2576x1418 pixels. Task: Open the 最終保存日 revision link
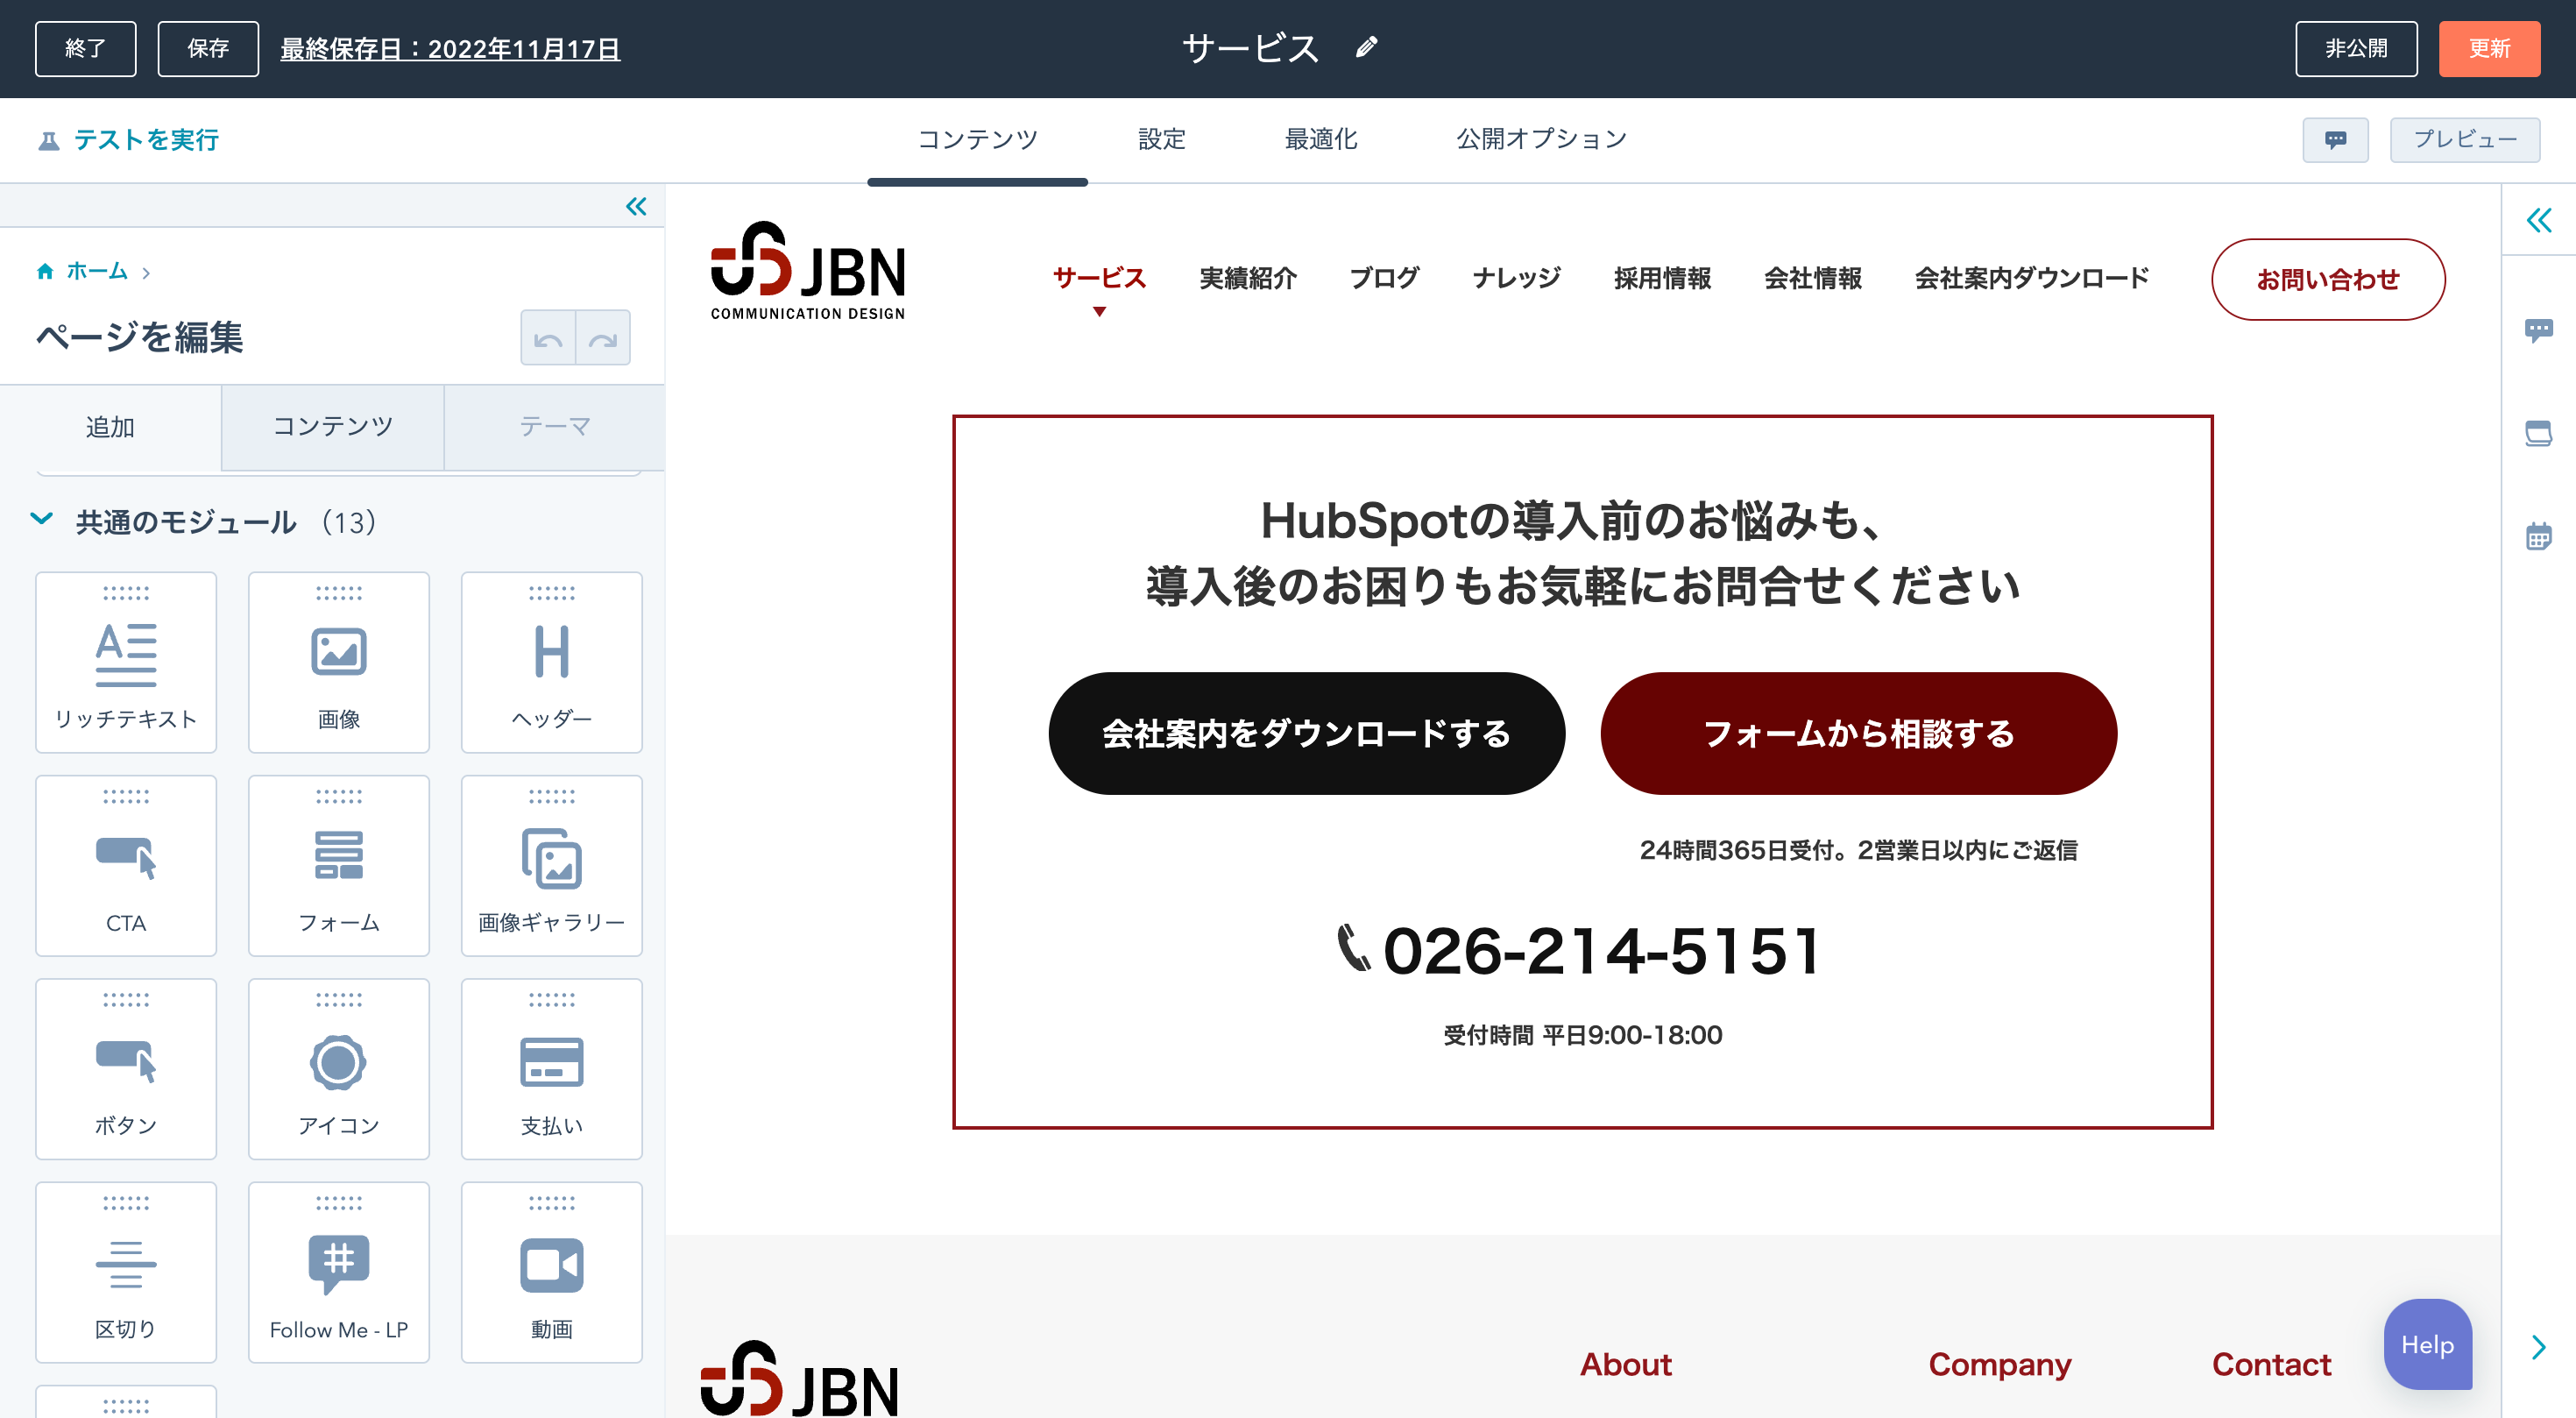450,49
